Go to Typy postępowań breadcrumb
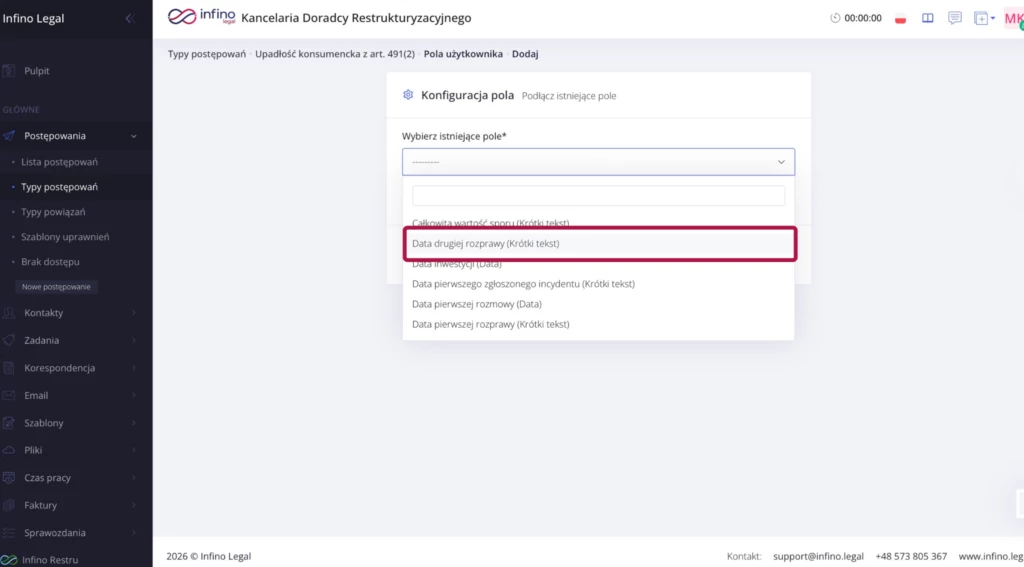The width and height of the screenshot is (1024, 567). pyautogui.click(x=207, y=54)
